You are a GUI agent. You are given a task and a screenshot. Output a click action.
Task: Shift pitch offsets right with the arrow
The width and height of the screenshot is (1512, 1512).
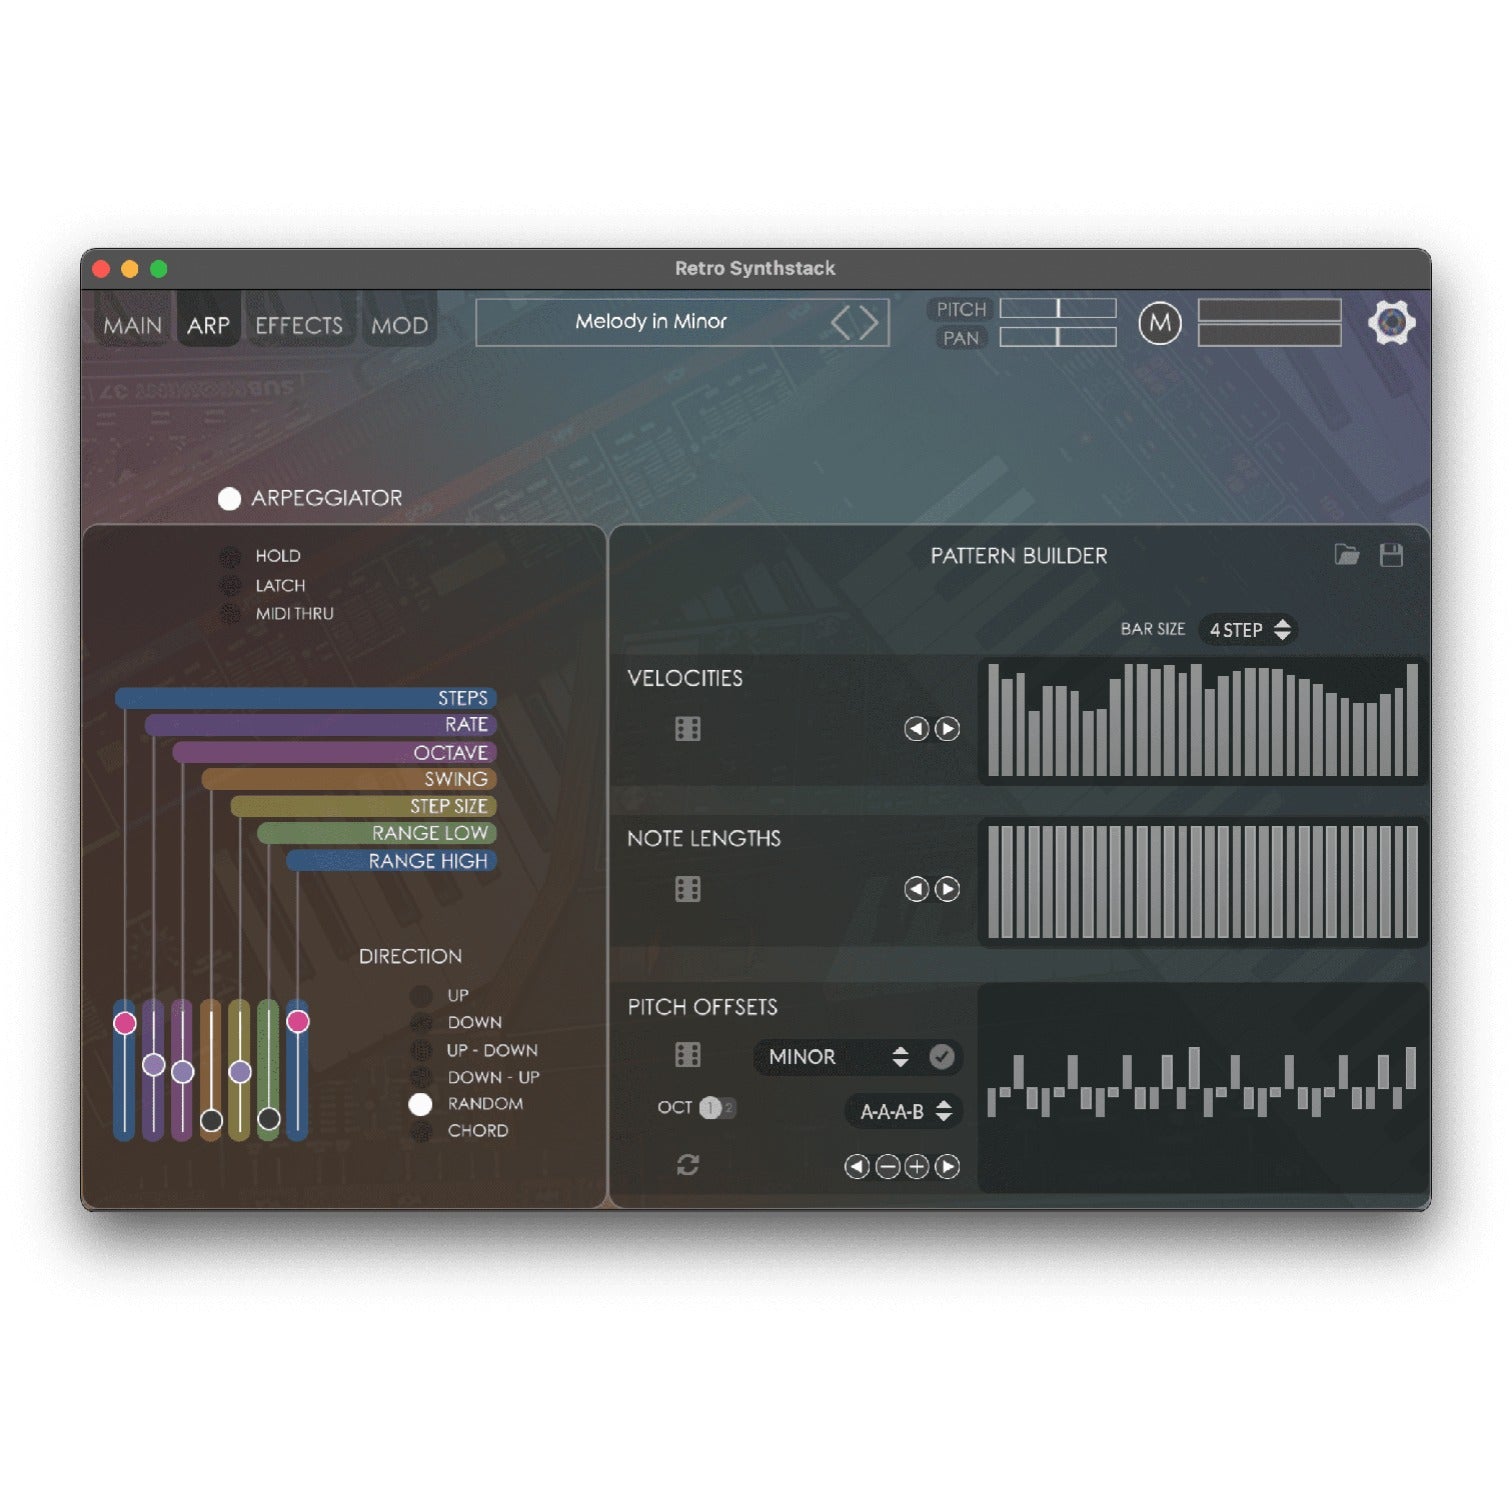[x=947, y=1166]
